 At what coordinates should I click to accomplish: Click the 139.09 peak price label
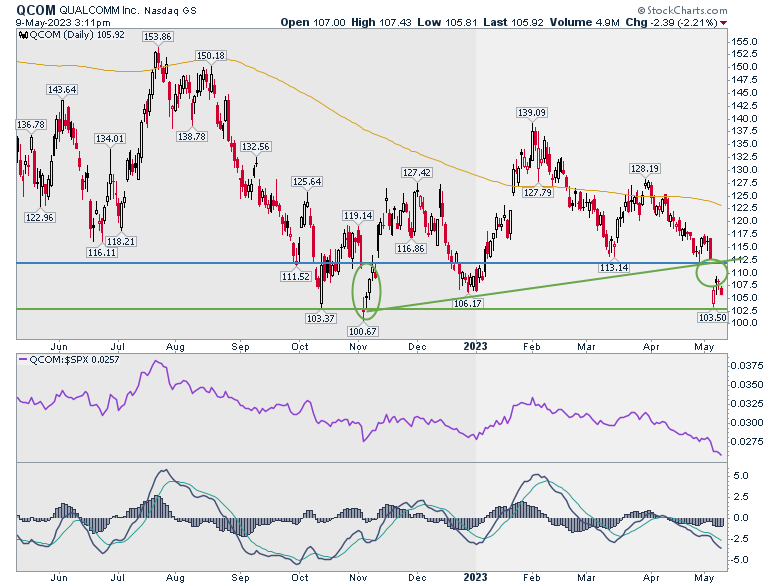(532, 112)
